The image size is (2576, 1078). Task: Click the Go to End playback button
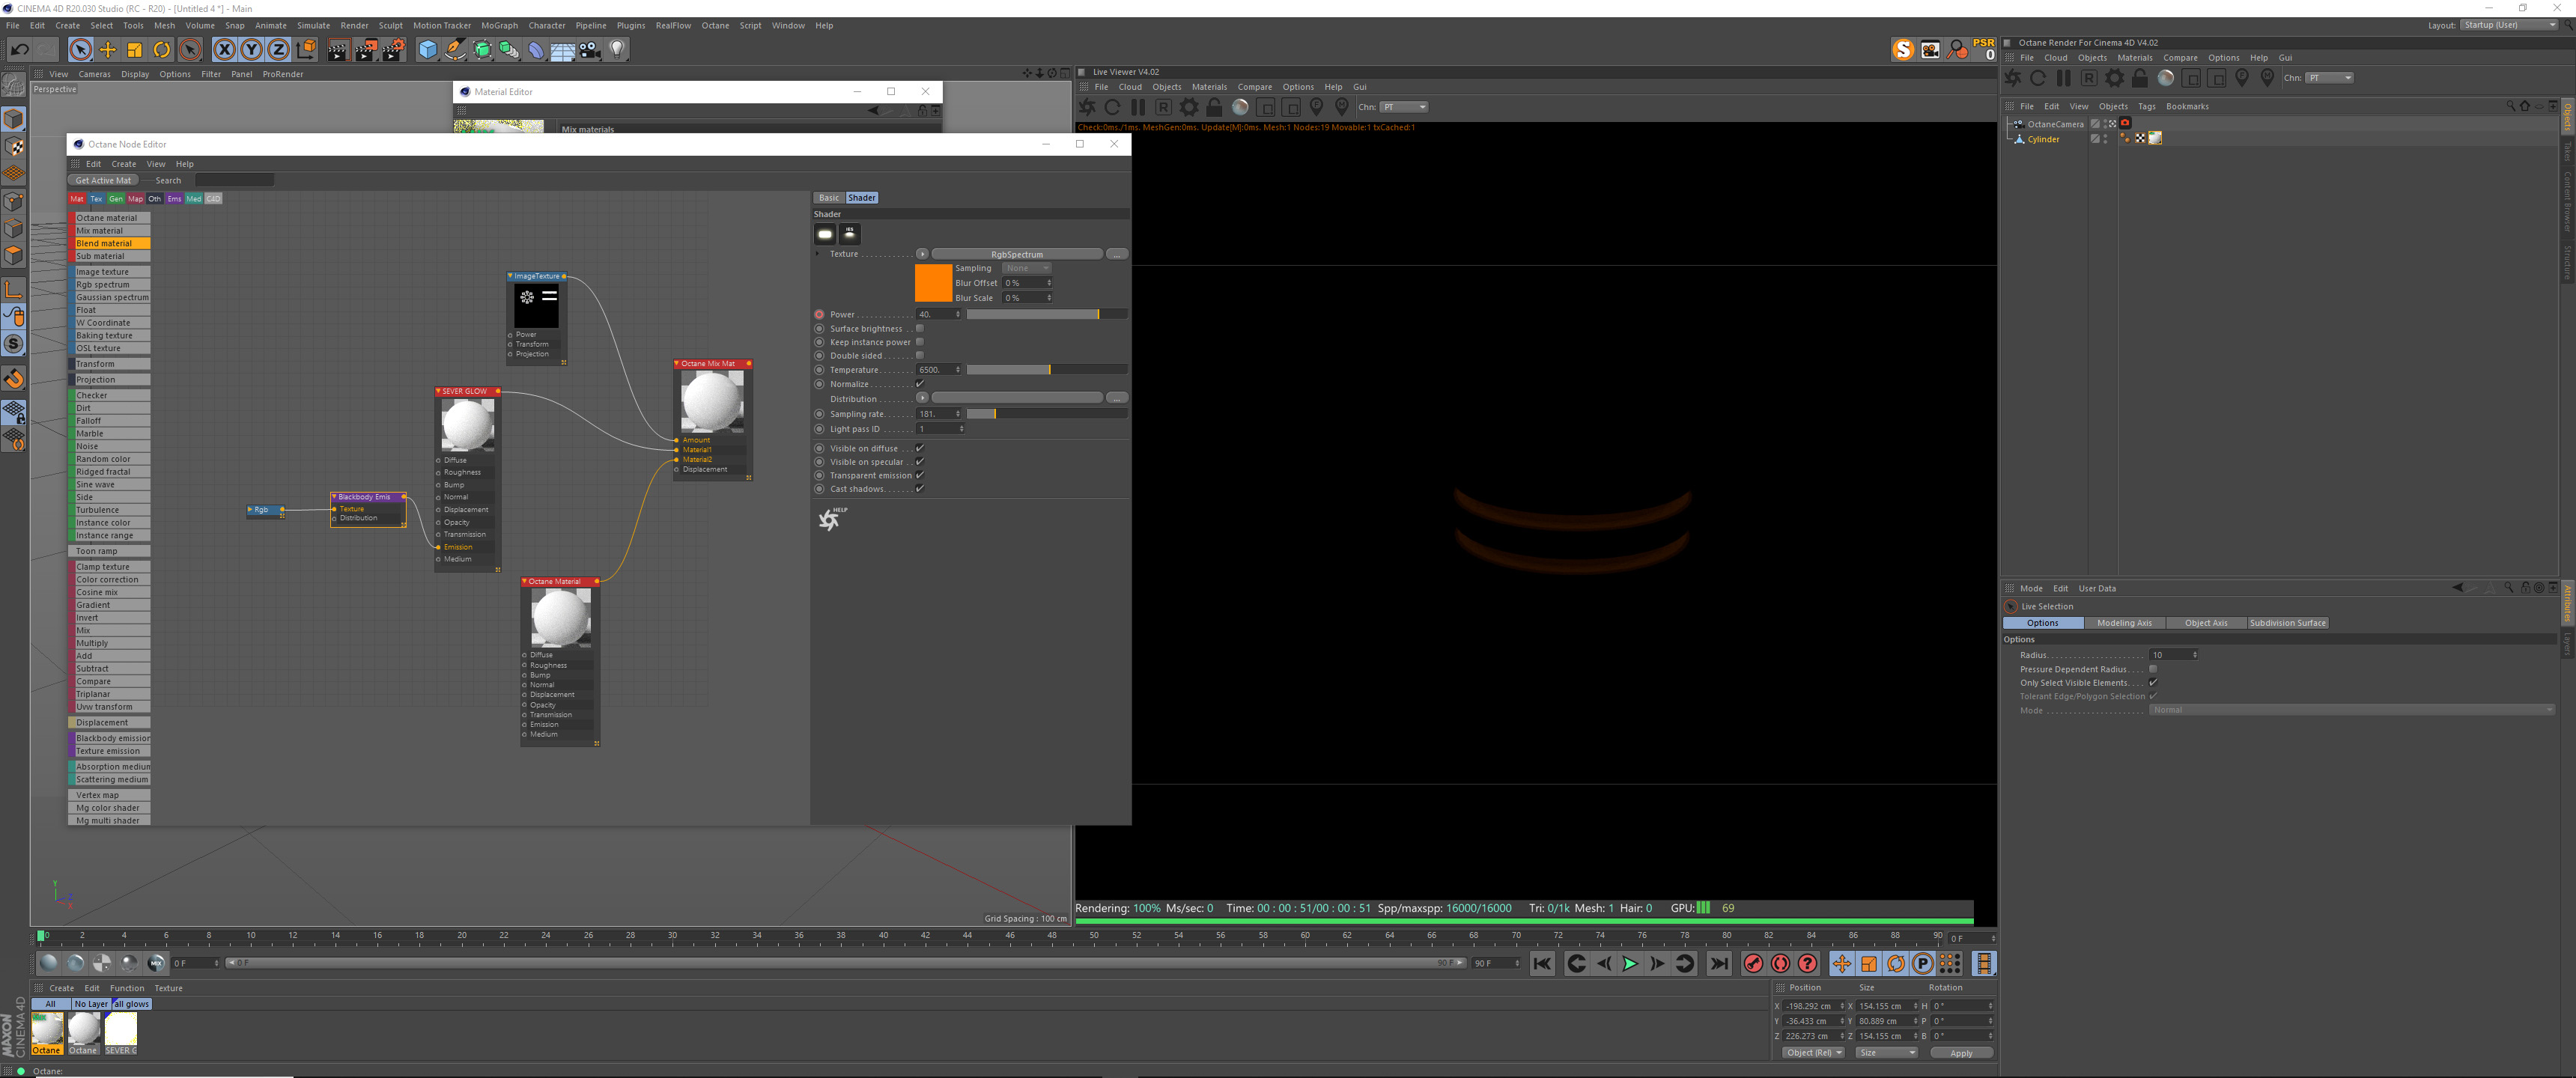pos(1719,964)
